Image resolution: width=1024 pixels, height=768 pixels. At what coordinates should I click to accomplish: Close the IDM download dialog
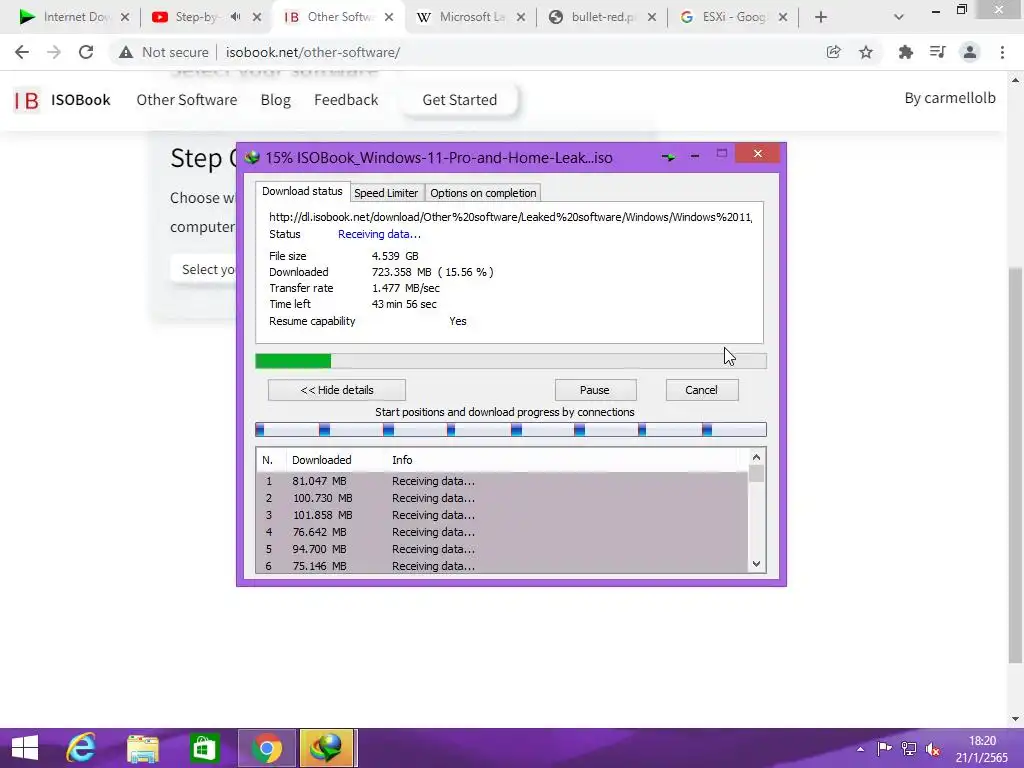click(758, 153)
